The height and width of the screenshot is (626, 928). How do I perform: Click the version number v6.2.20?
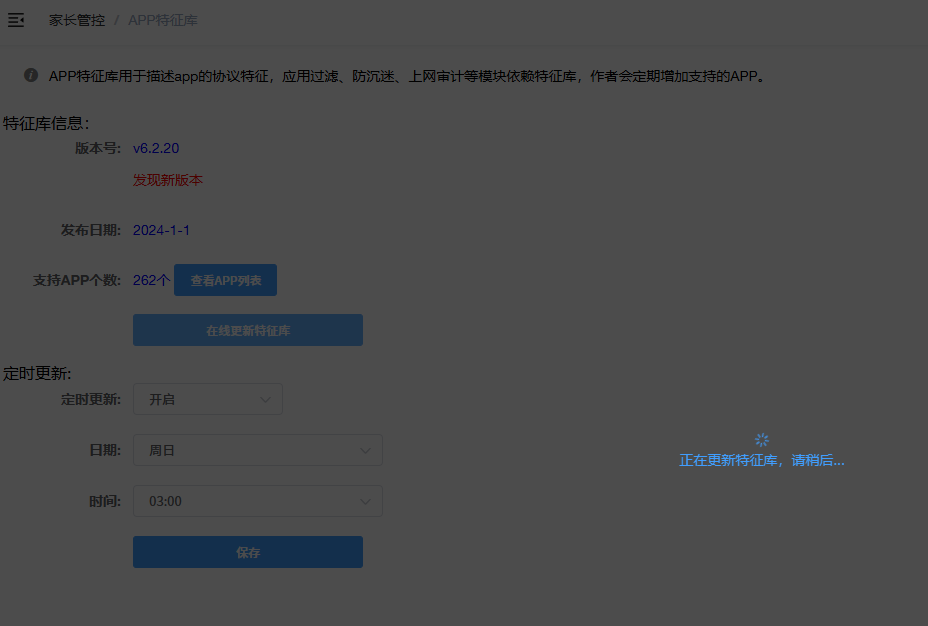coord(156,148)
